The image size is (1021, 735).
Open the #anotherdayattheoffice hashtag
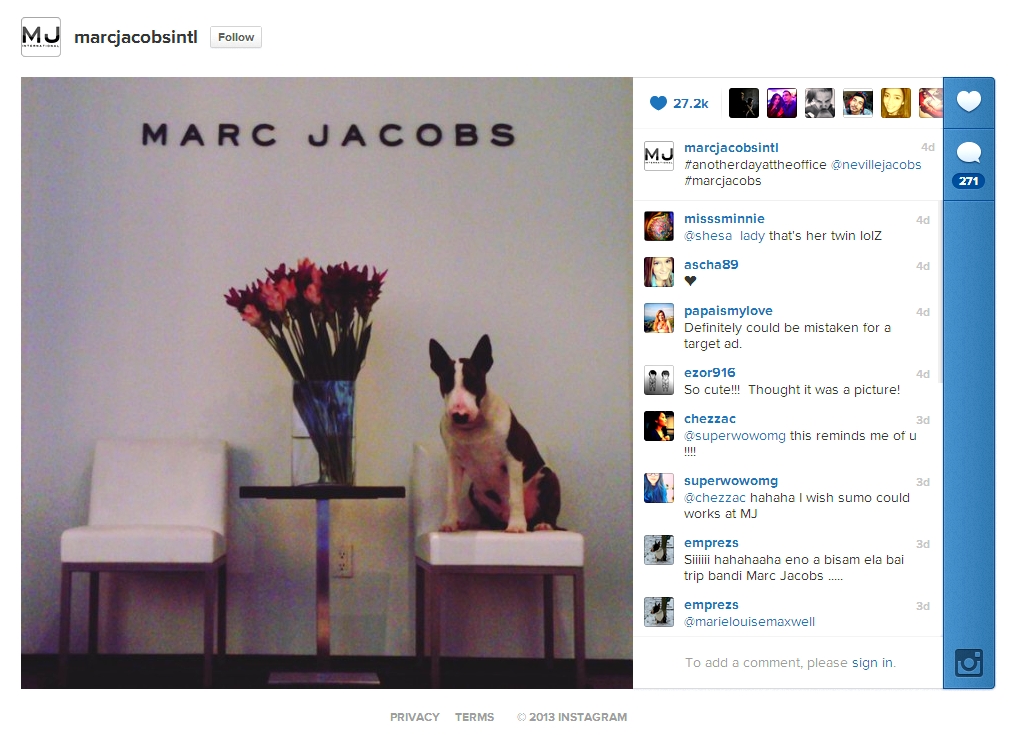[755, 165]
